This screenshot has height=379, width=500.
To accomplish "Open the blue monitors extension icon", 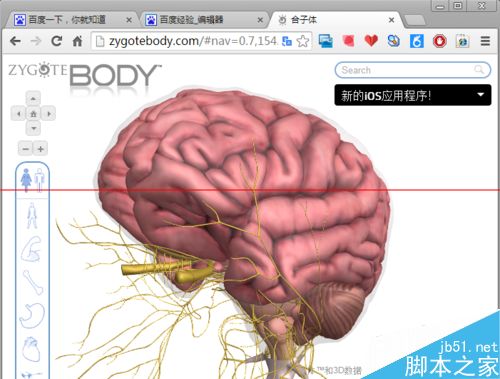I will pyautogui.click(x=325, y=41).
